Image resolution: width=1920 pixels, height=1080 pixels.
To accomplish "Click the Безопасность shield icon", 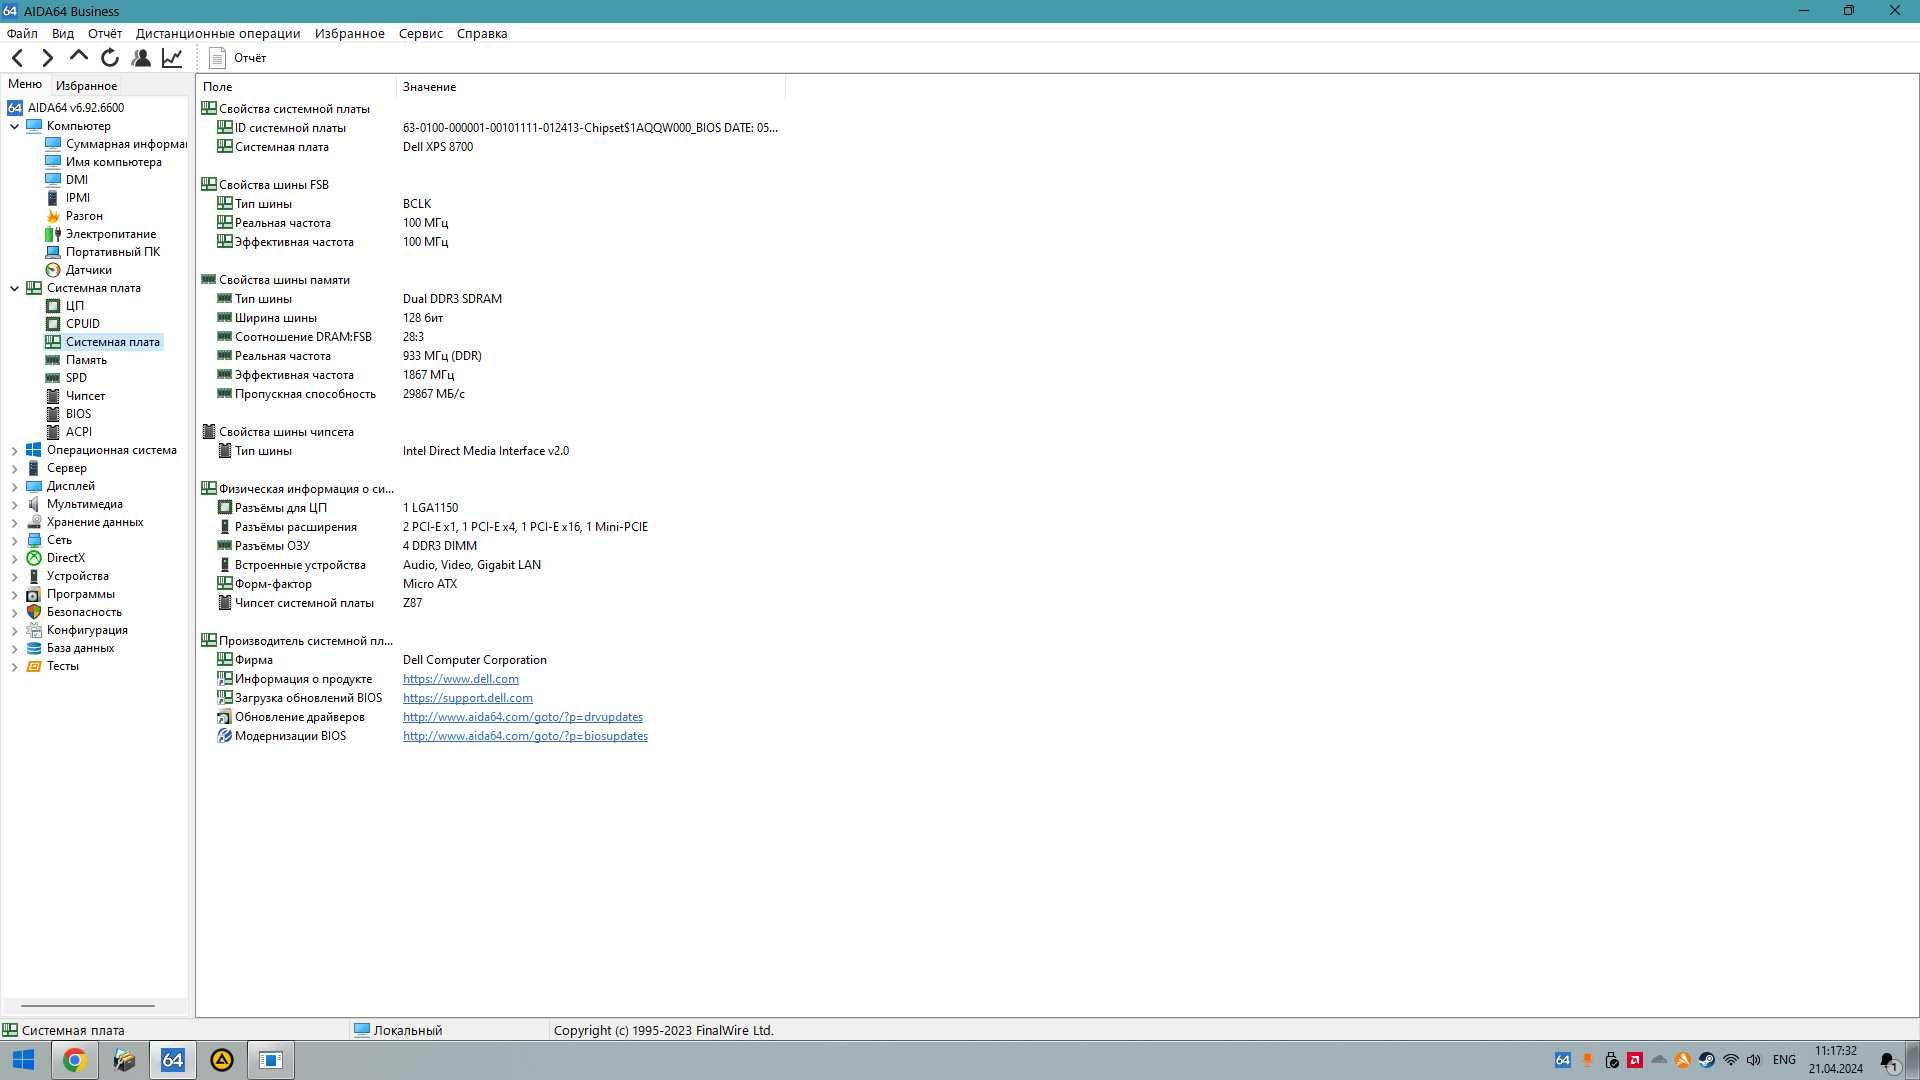I will click(34, 612).
